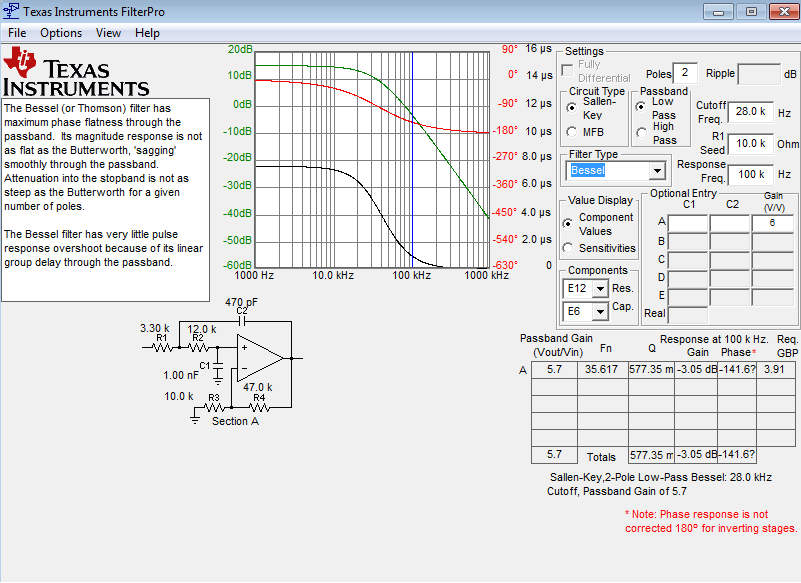
Task: Click the FilterPro title bar app icon
Action: coord(11,12)
